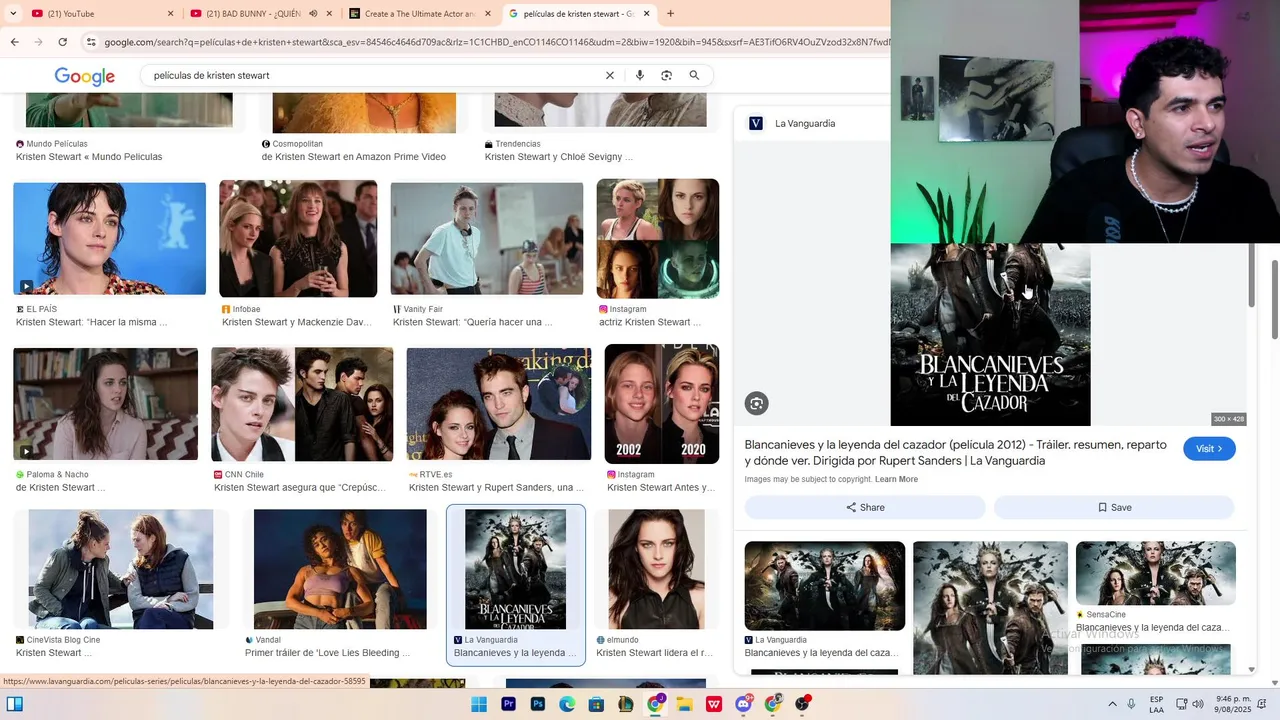1280x720 pixels.
Task: Close the YouTube tab
Action: coord(170,13)
